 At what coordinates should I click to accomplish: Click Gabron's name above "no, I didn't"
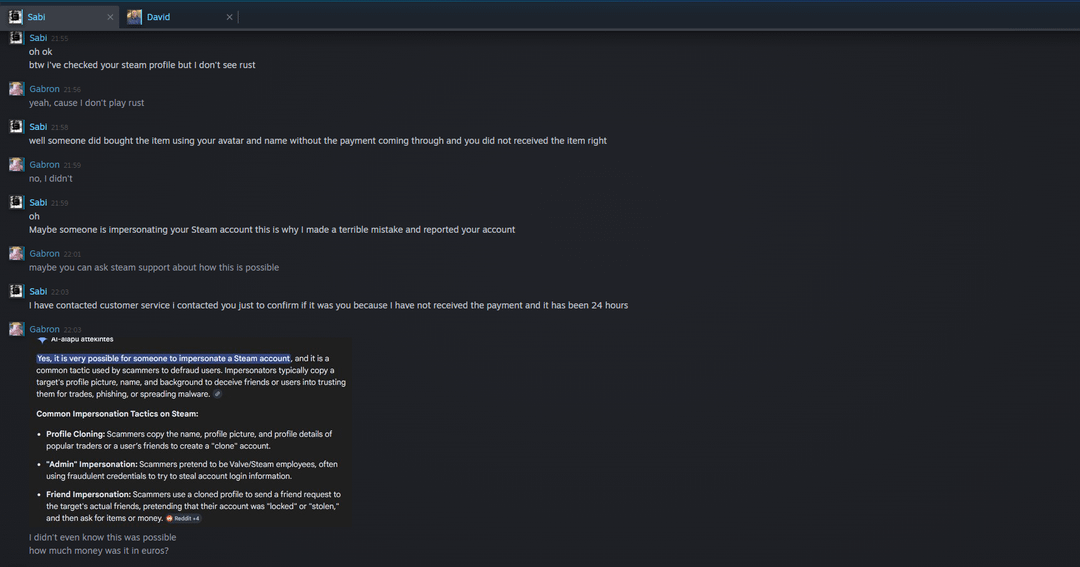(44, 165)
